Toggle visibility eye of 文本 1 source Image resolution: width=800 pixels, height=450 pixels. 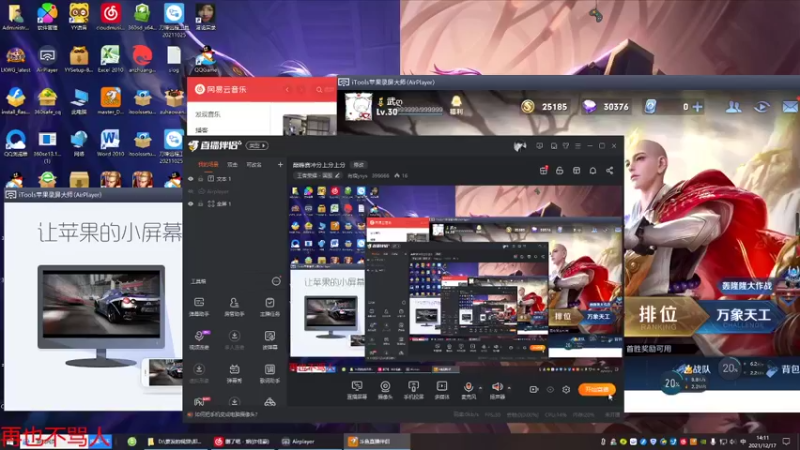tap(191, 179)
